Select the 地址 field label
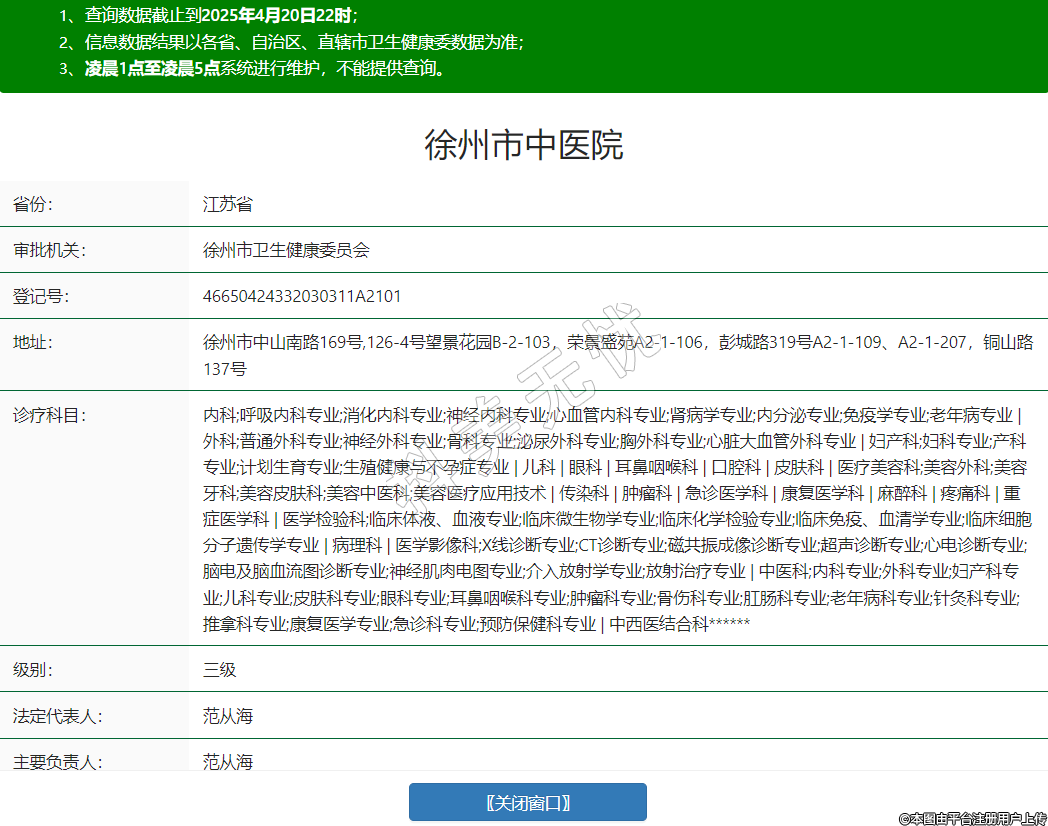 tap(33, 342)
